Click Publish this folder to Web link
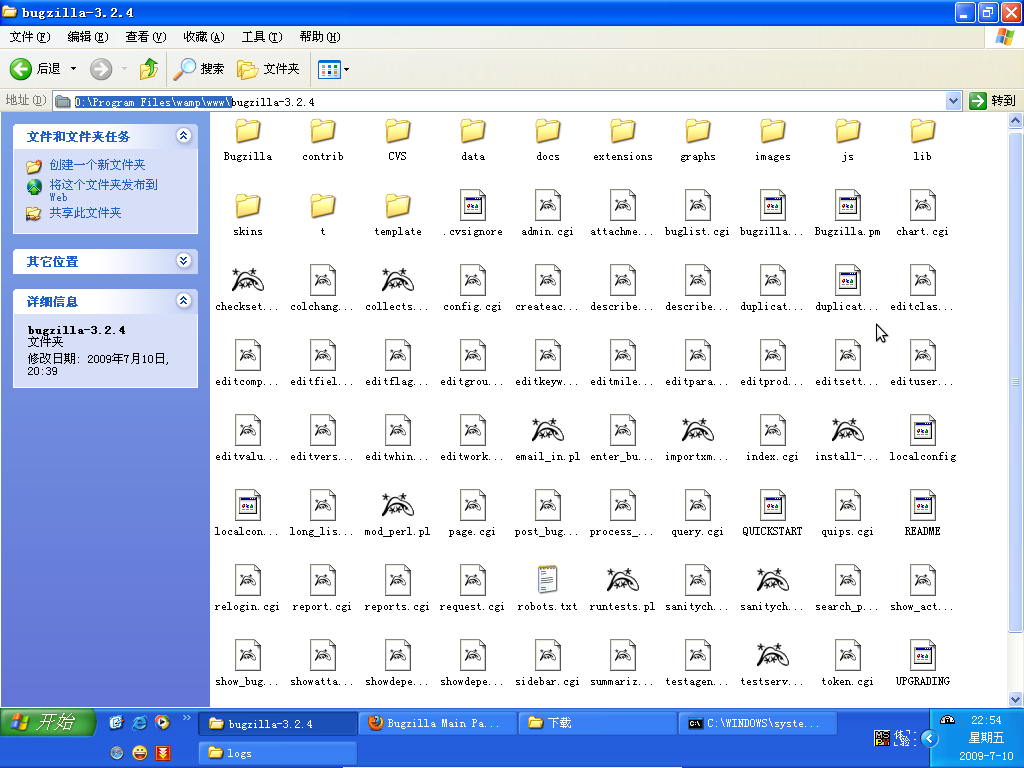This screenshot has width=1024, height=768. [x=103, y=190]
